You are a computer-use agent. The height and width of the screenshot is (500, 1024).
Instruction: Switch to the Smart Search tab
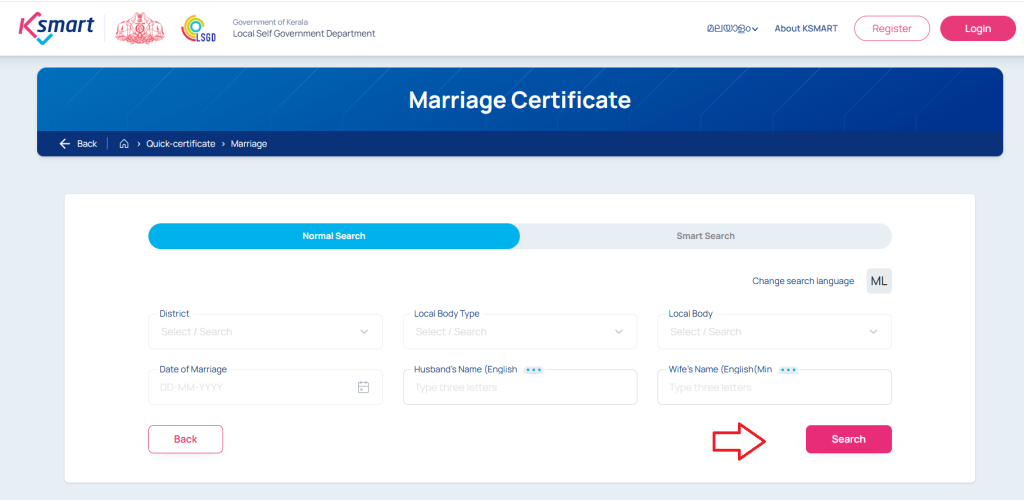[705, 236]
